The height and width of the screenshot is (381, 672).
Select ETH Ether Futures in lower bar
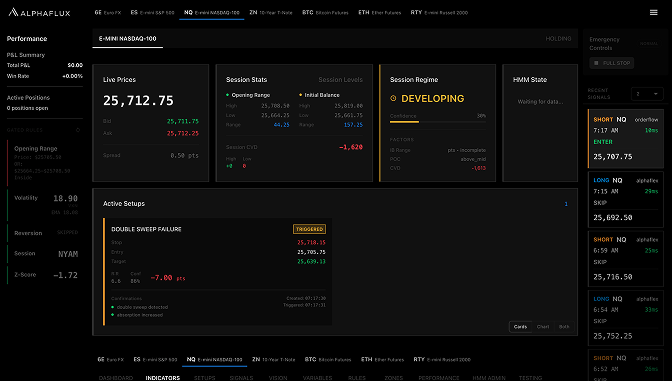(382, 360)
